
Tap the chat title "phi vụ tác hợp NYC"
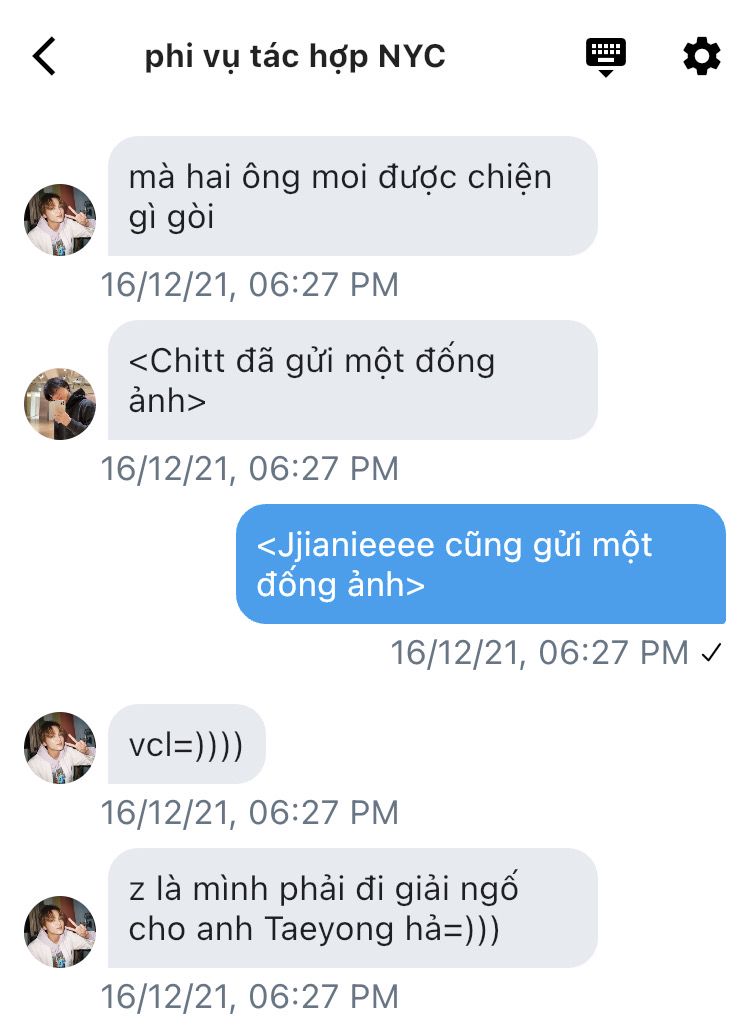(x=295, y=56)
